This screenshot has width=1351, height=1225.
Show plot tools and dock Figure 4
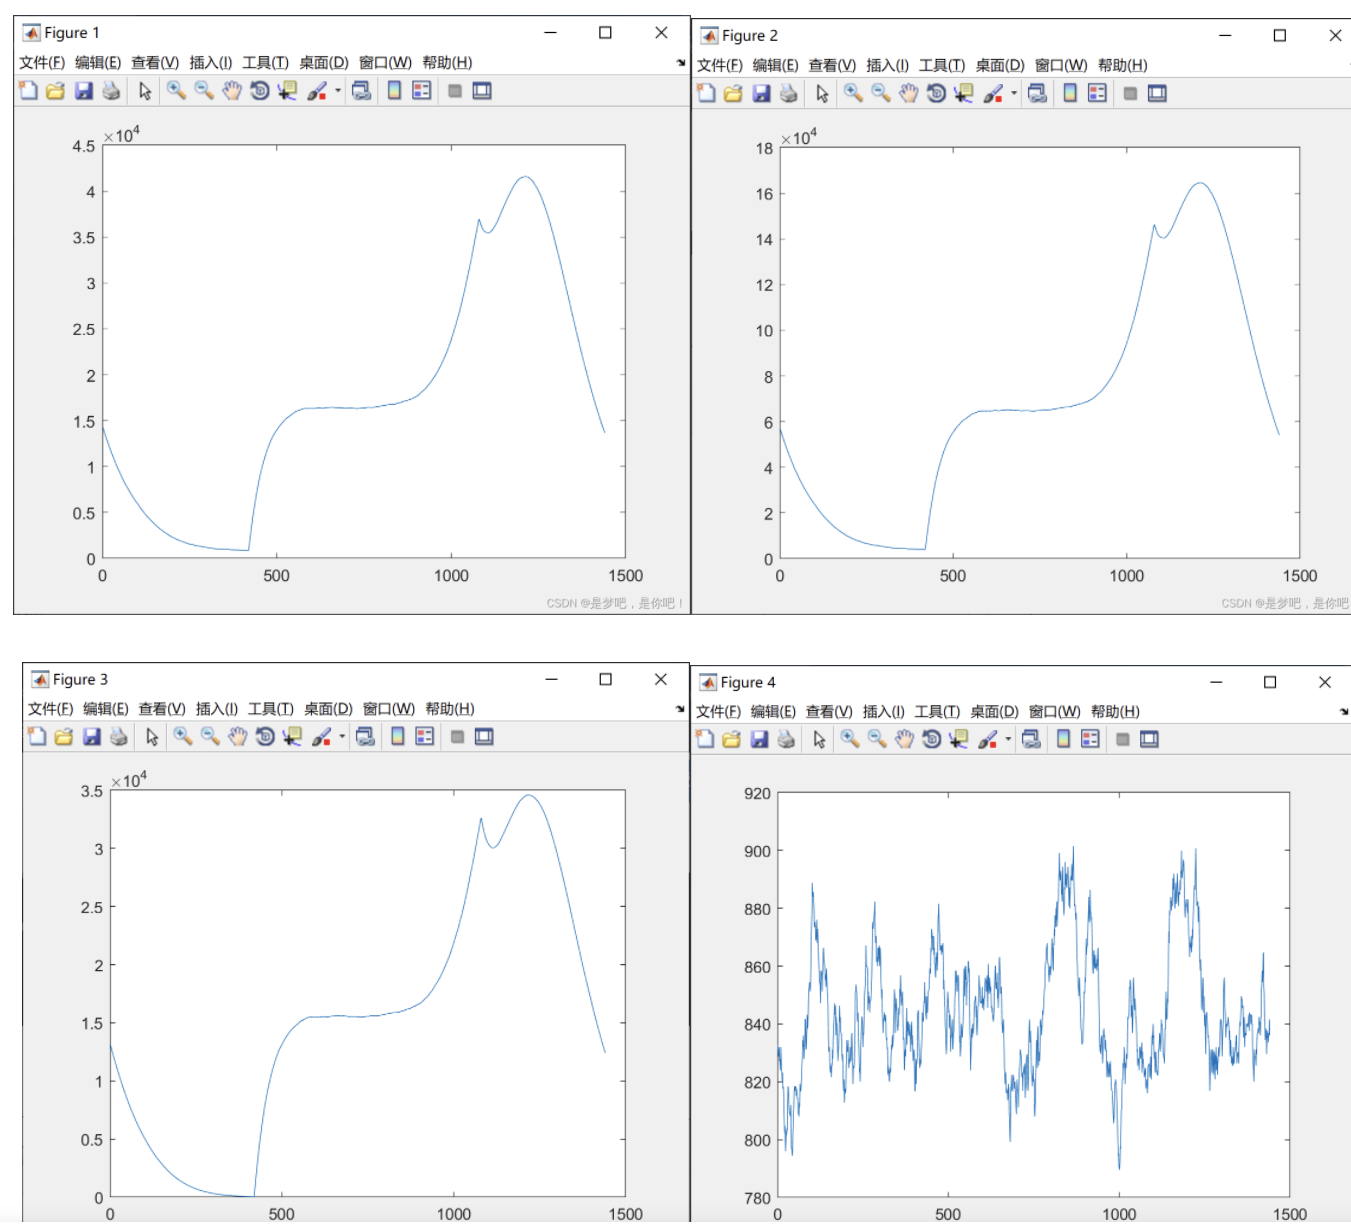click(x=1149, y=740)
